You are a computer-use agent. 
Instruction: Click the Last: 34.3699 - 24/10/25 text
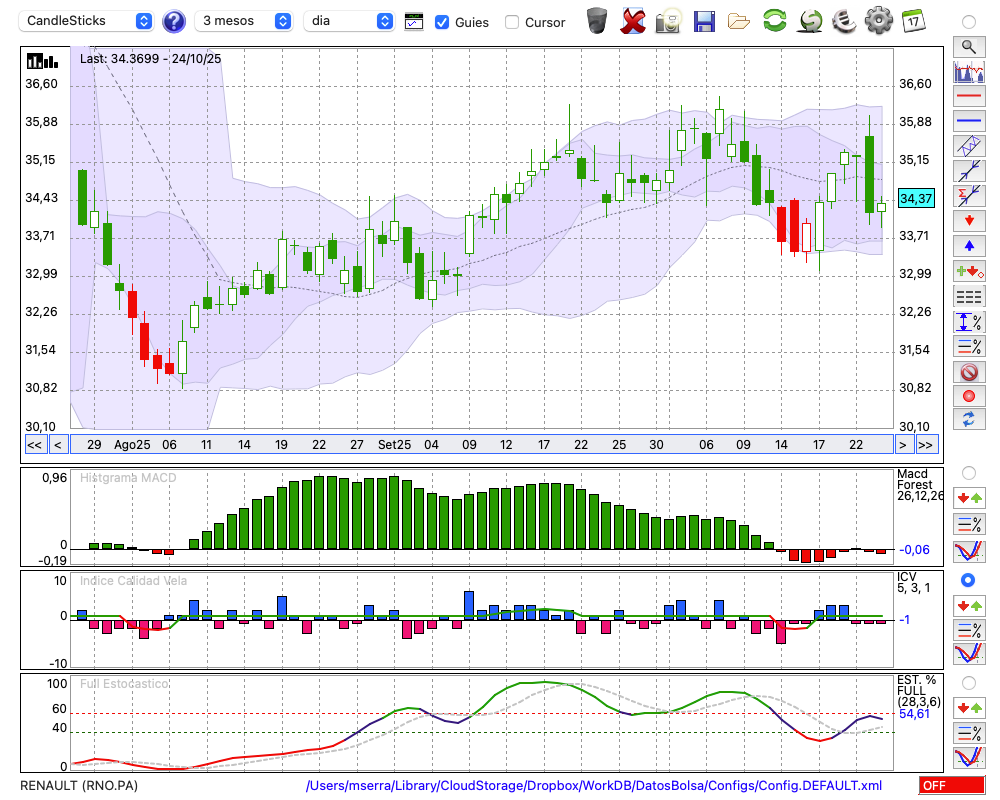point(151,59)
